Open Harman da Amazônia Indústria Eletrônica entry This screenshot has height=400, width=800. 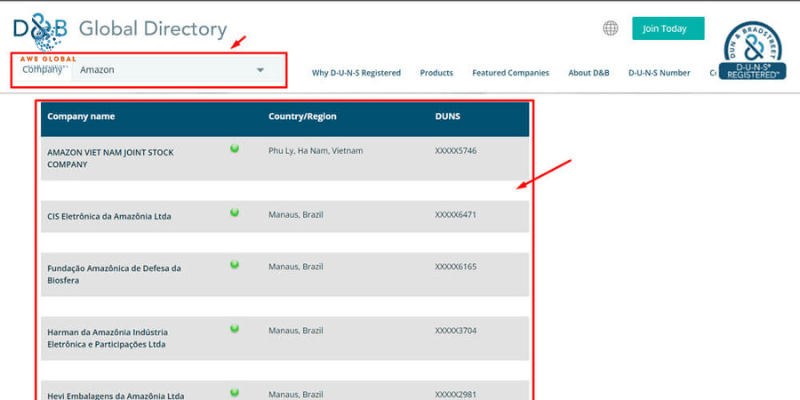pyautogui.click(x=108, y=338)
